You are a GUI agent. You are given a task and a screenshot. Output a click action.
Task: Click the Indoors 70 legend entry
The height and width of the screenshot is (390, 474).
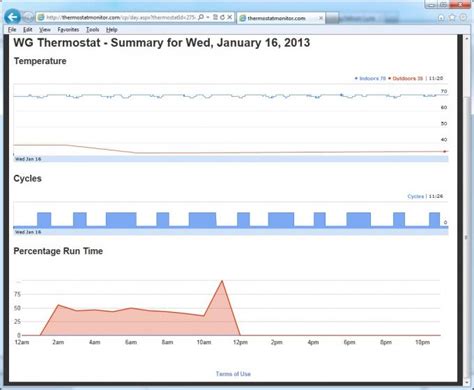coord(370,78)
